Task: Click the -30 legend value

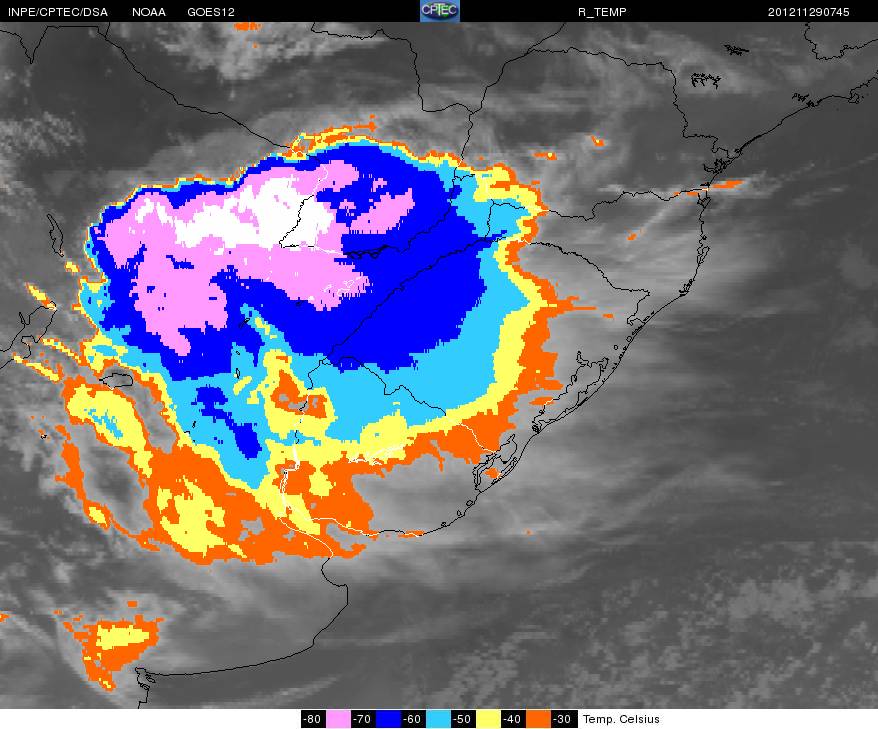Action: tap(563, 719)
